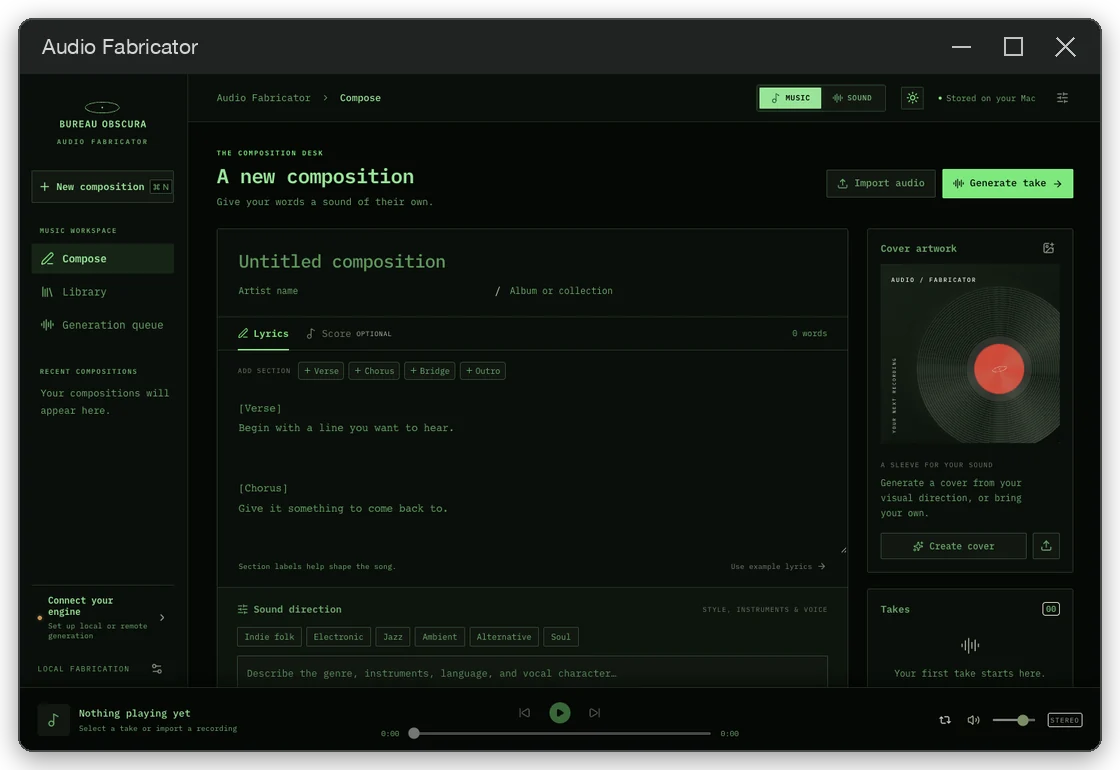The image size is (1120, 770).
Task: Click 'Stored on your Mac' status
Action: click(x=986, y=98)
